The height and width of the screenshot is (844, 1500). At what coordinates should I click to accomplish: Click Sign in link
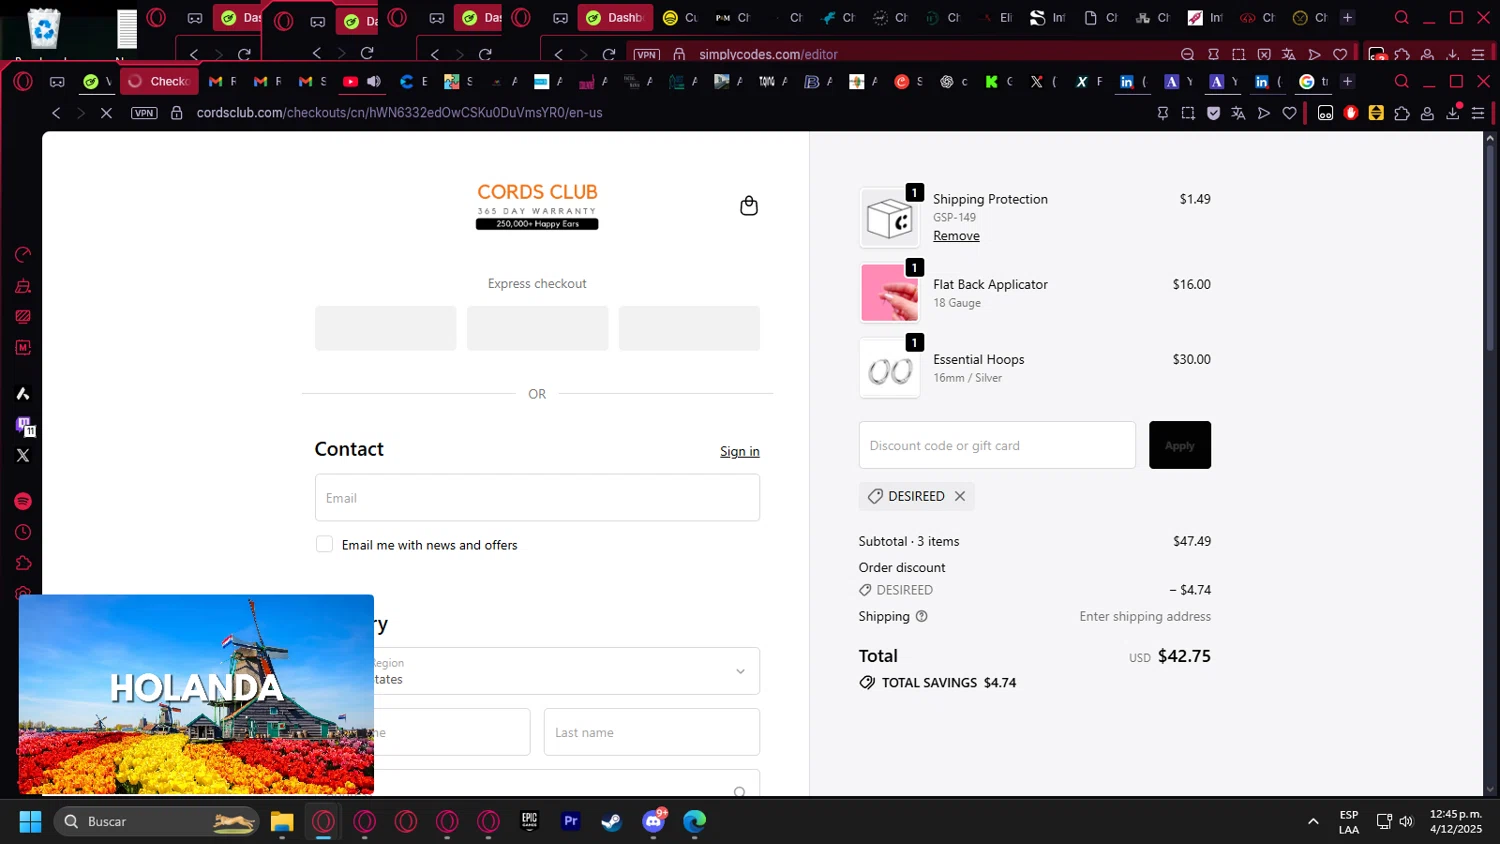740,451
